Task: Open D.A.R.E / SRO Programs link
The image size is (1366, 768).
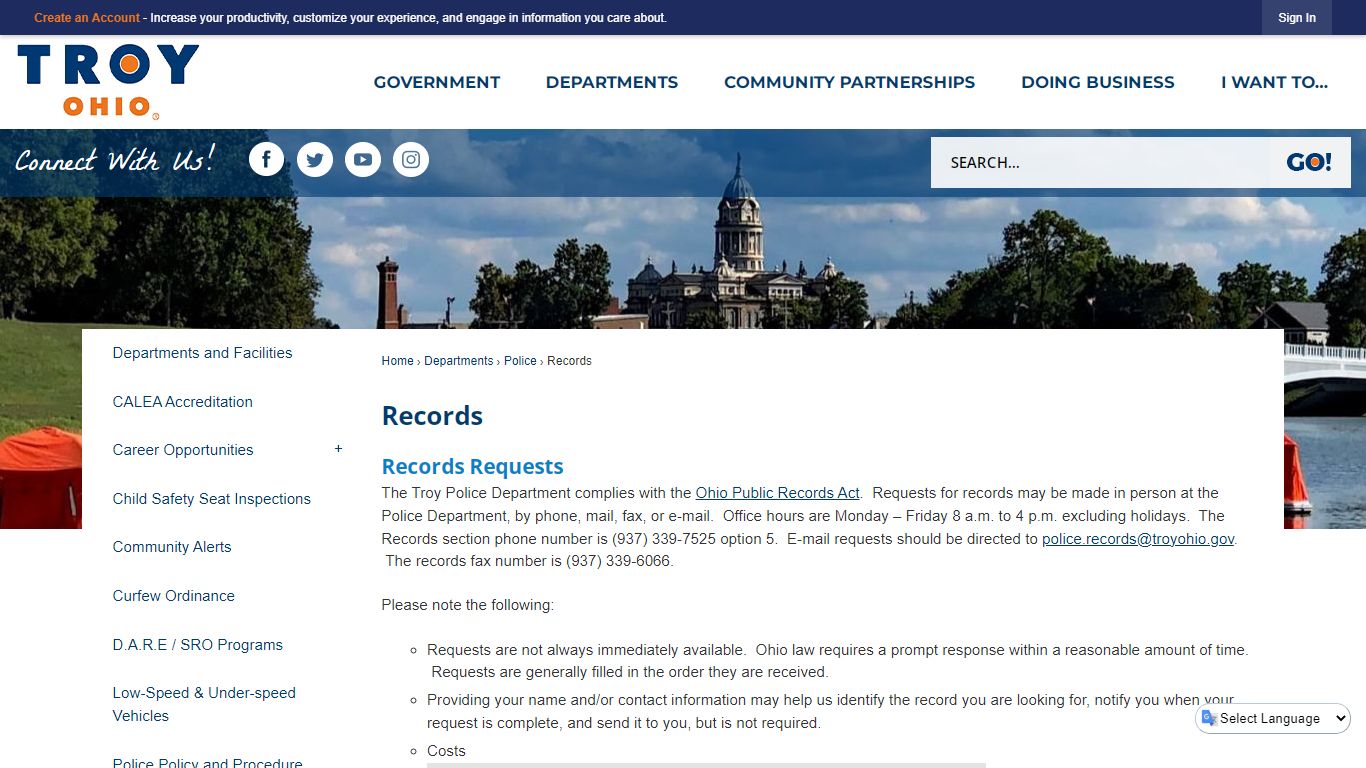Action: click(x=198, y=645)
